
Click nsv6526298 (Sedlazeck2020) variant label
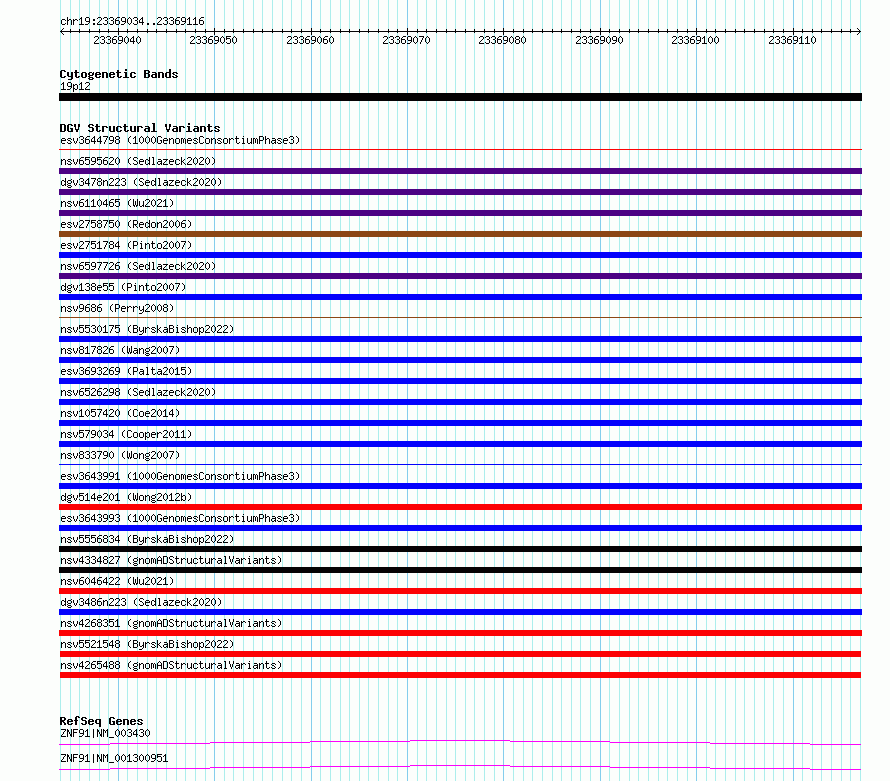[x=138, y=392]
